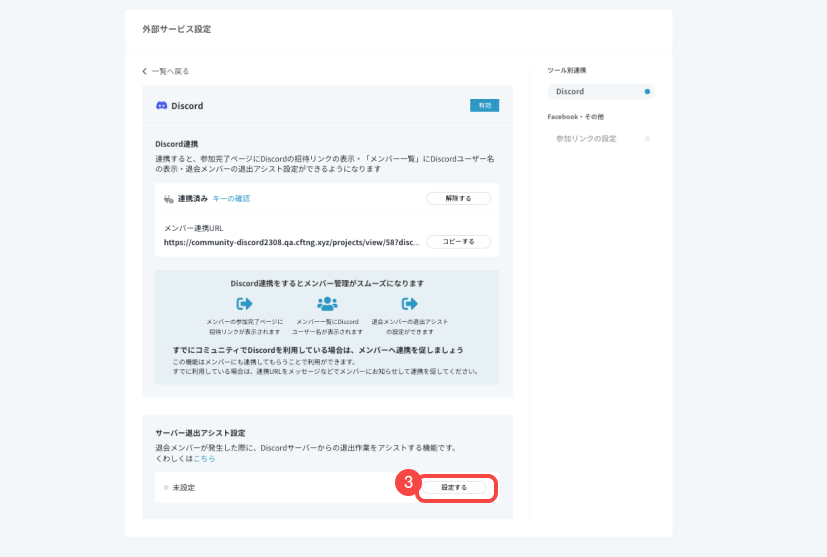Viewport: 827px width, 557px height.
Task: Click the back chevron arrow before 一覧へ戻る
Action: [145, 72]
